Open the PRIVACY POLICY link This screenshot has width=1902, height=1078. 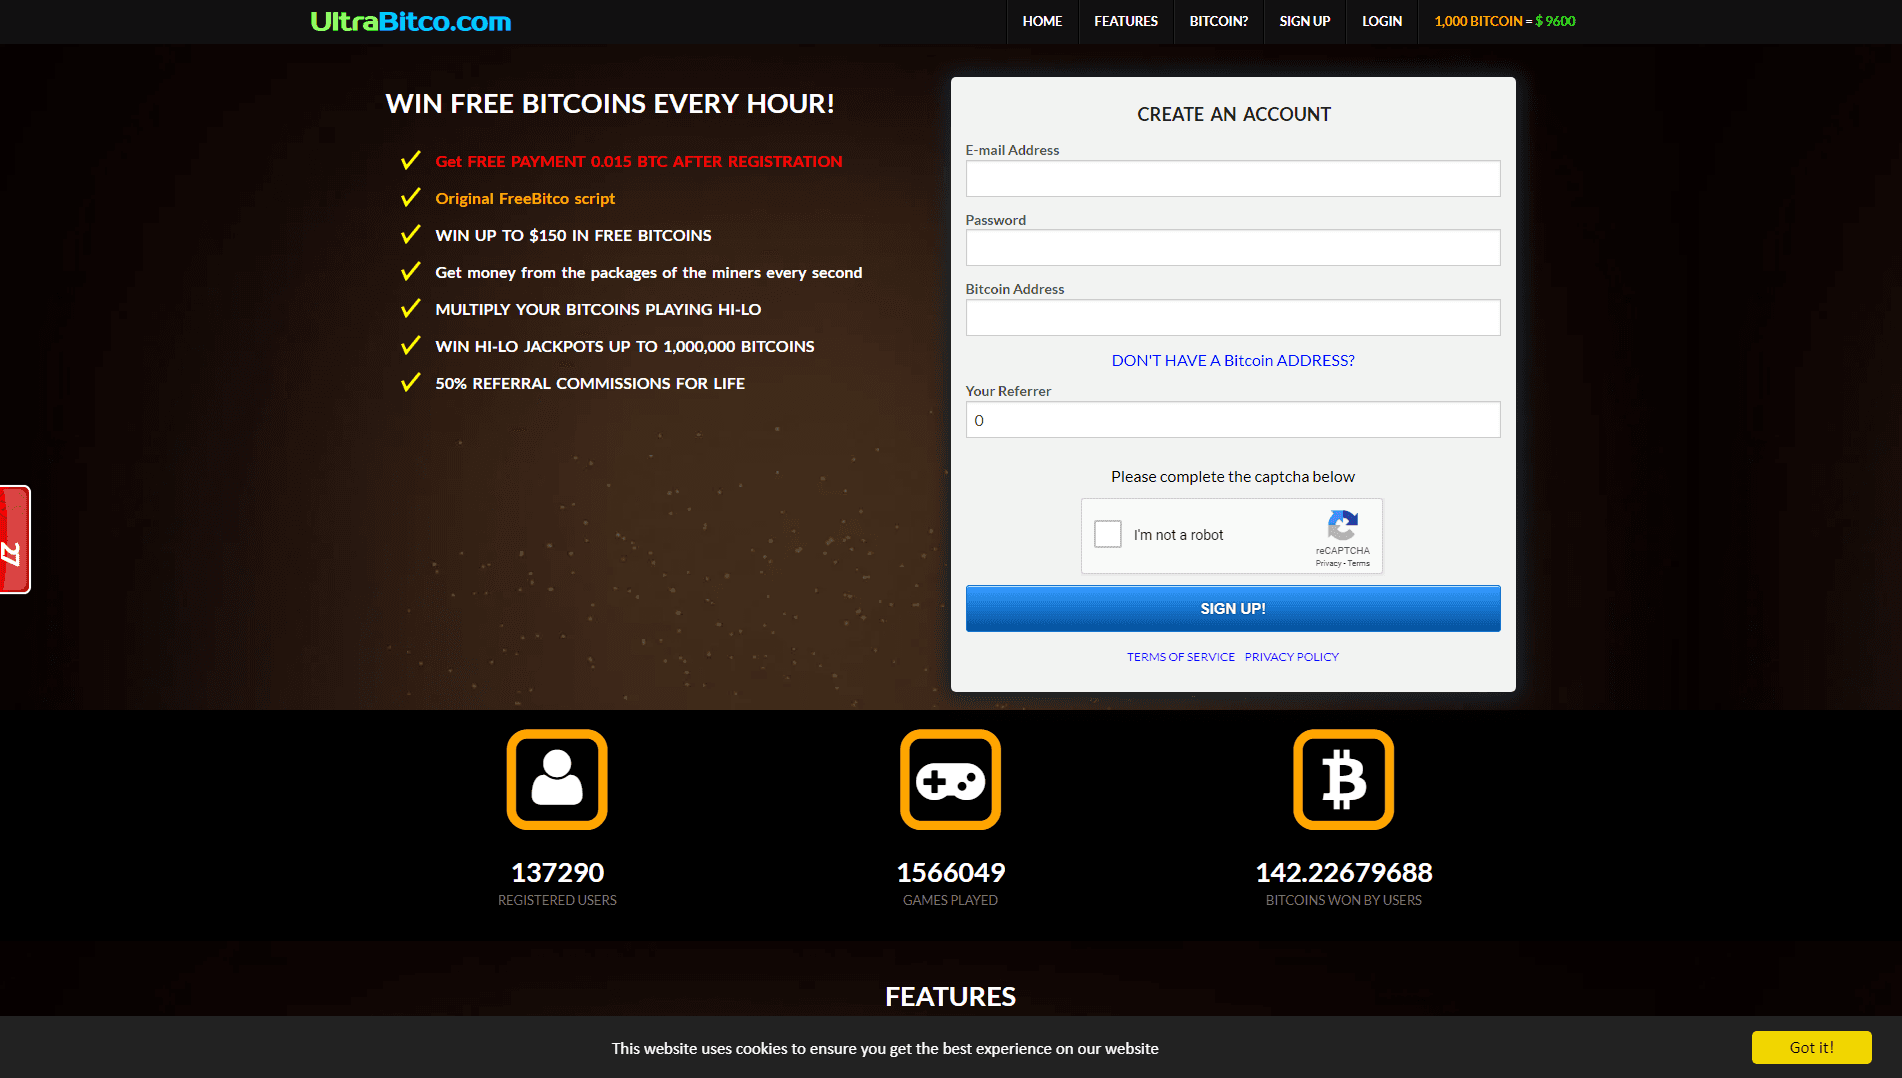click(x=1291, y=657)
